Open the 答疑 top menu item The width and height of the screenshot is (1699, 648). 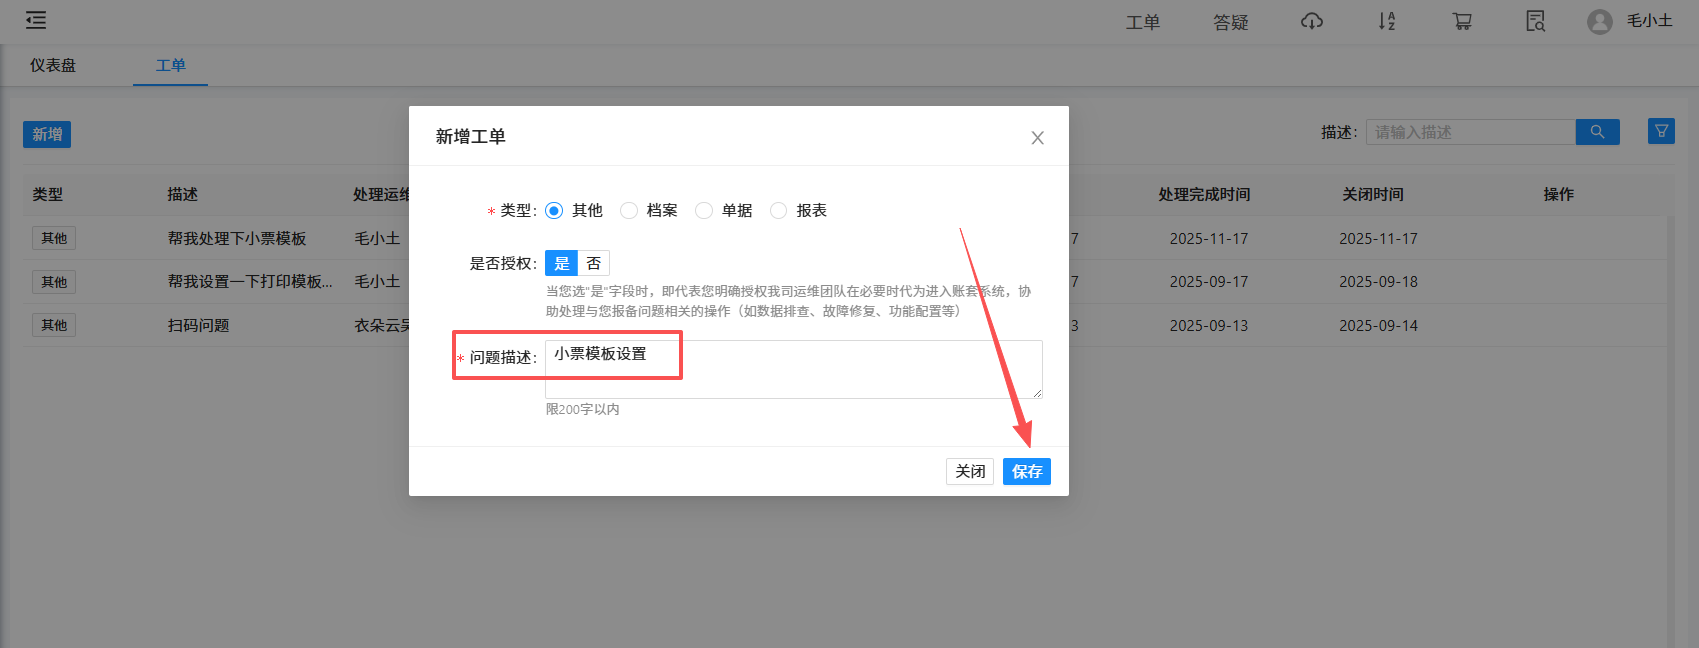coord(1230,22)
